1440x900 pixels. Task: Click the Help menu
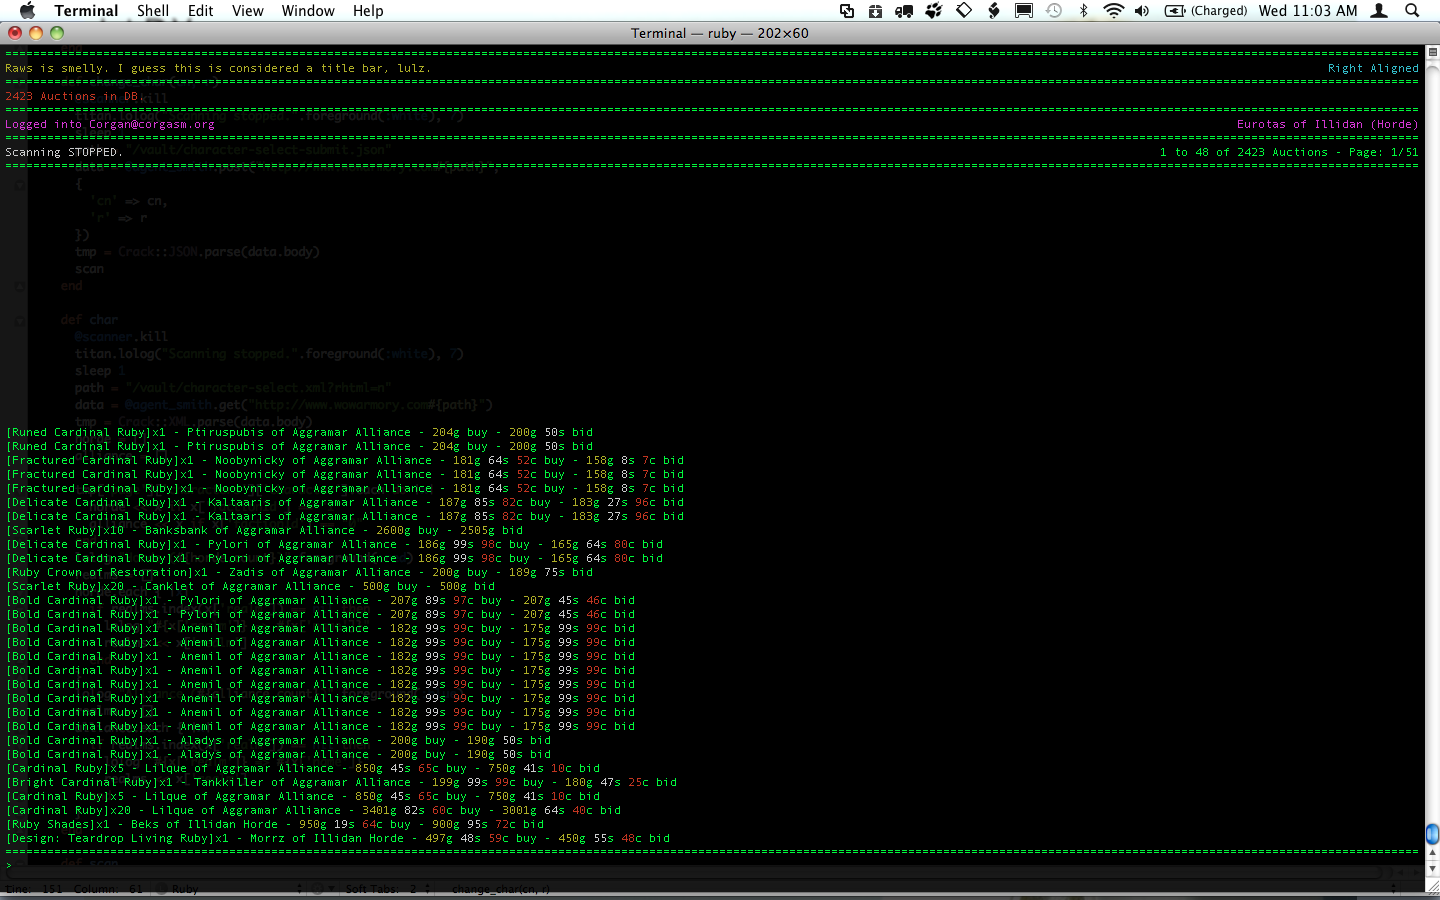367,11
